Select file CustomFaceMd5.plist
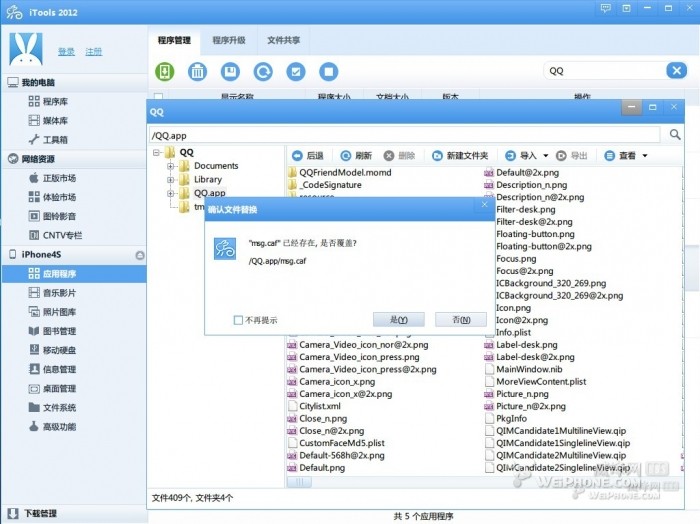This screenshot has width=700, height=524. click(336, 443)
